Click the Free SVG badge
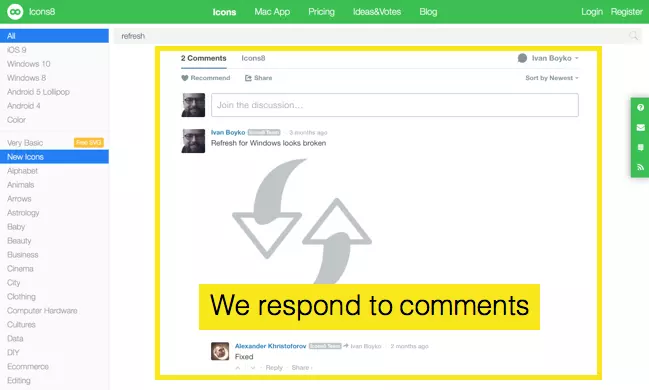Viewport: 649px width, 390px height. tap(89, 142)
